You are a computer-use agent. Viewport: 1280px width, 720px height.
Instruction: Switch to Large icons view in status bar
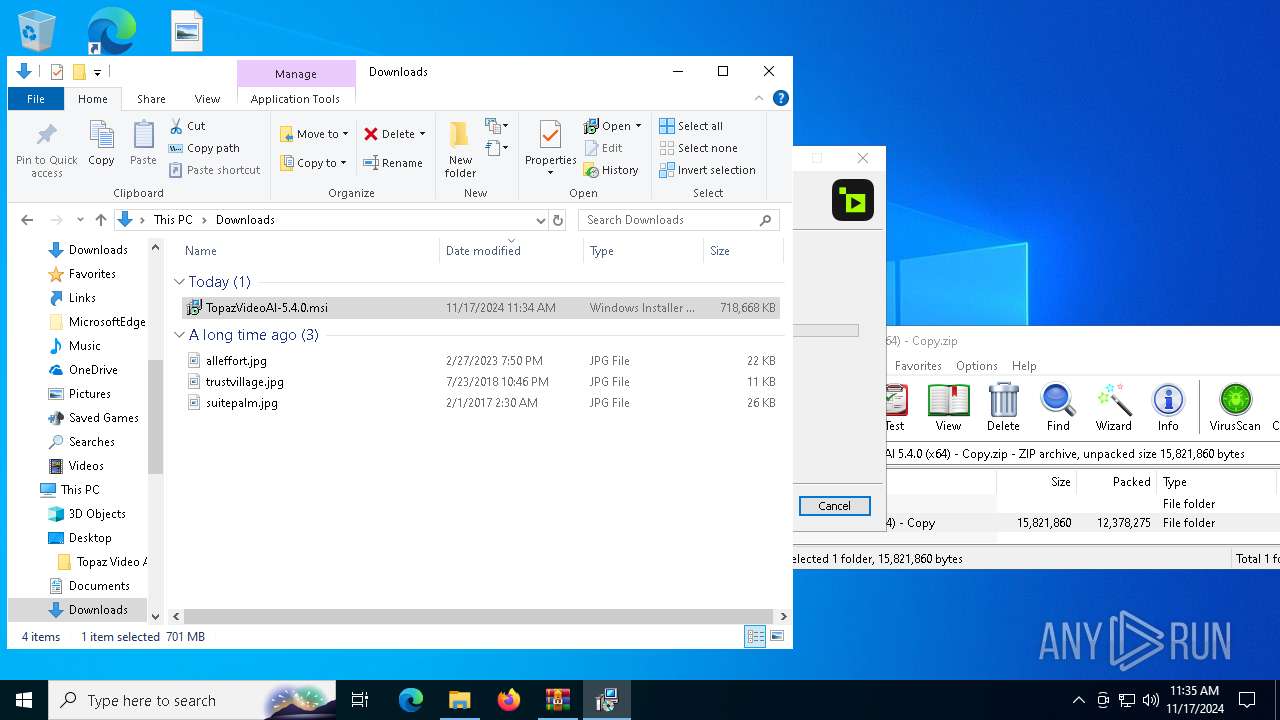click(x=776, y=636)
